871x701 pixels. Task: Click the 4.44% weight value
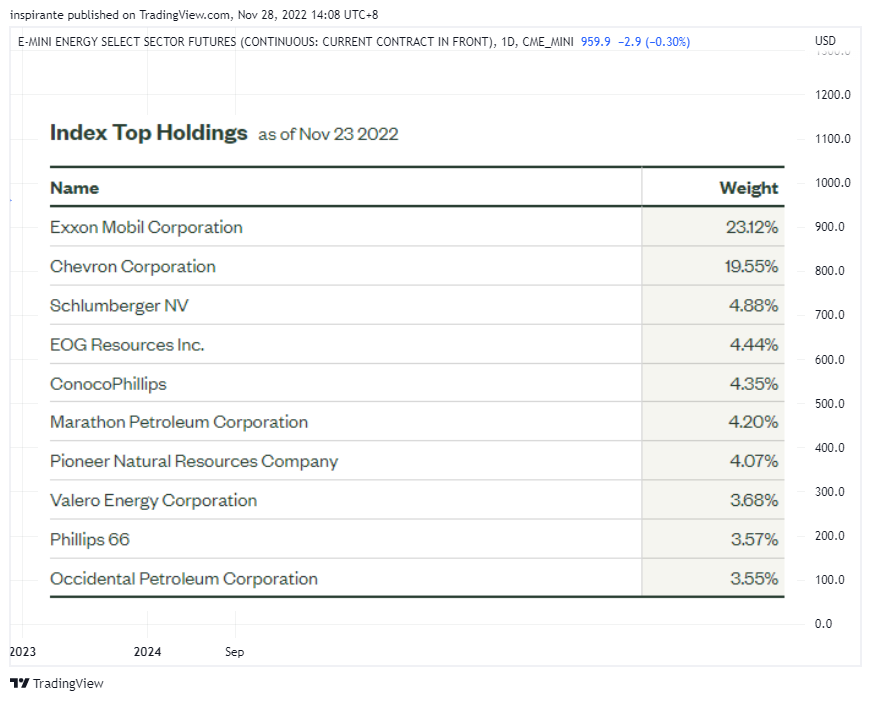click(754, 345)
